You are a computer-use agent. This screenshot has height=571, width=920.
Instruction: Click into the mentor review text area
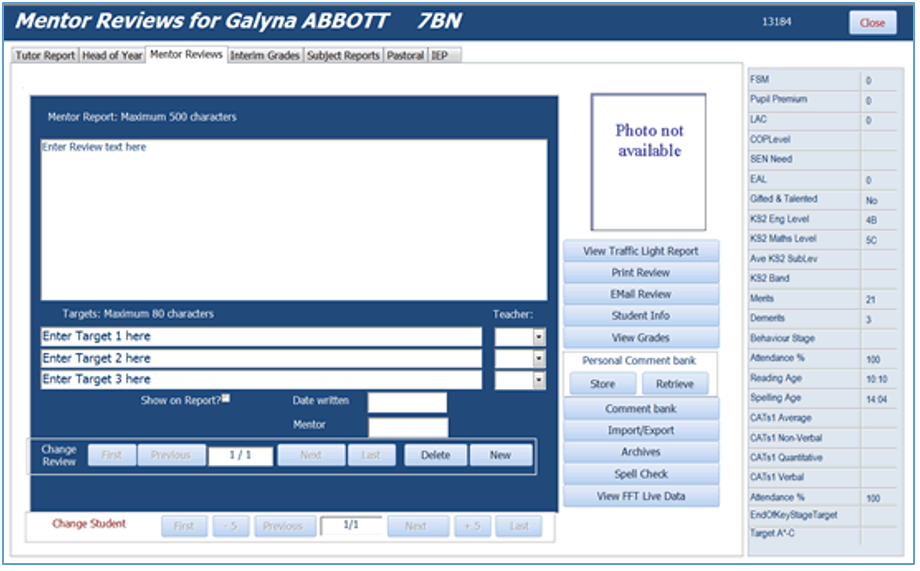pos(294,220)
